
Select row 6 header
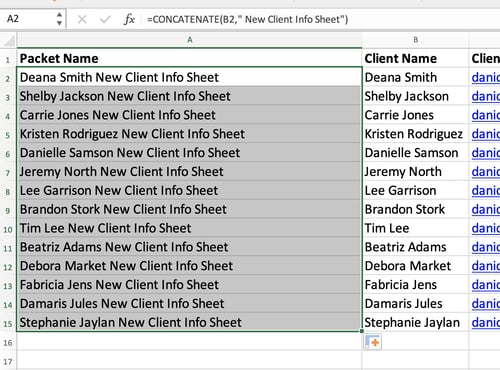point(8,153)
